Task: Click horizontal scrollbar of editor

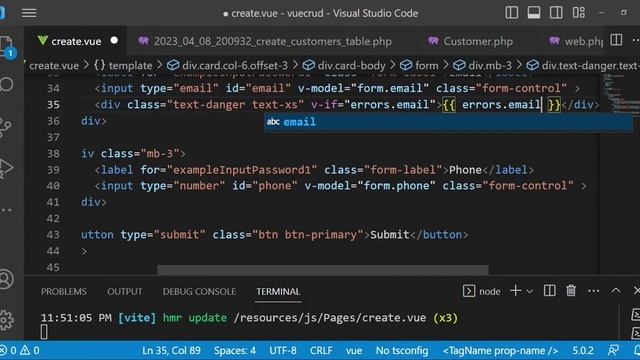Action: (x=322, y=269)
